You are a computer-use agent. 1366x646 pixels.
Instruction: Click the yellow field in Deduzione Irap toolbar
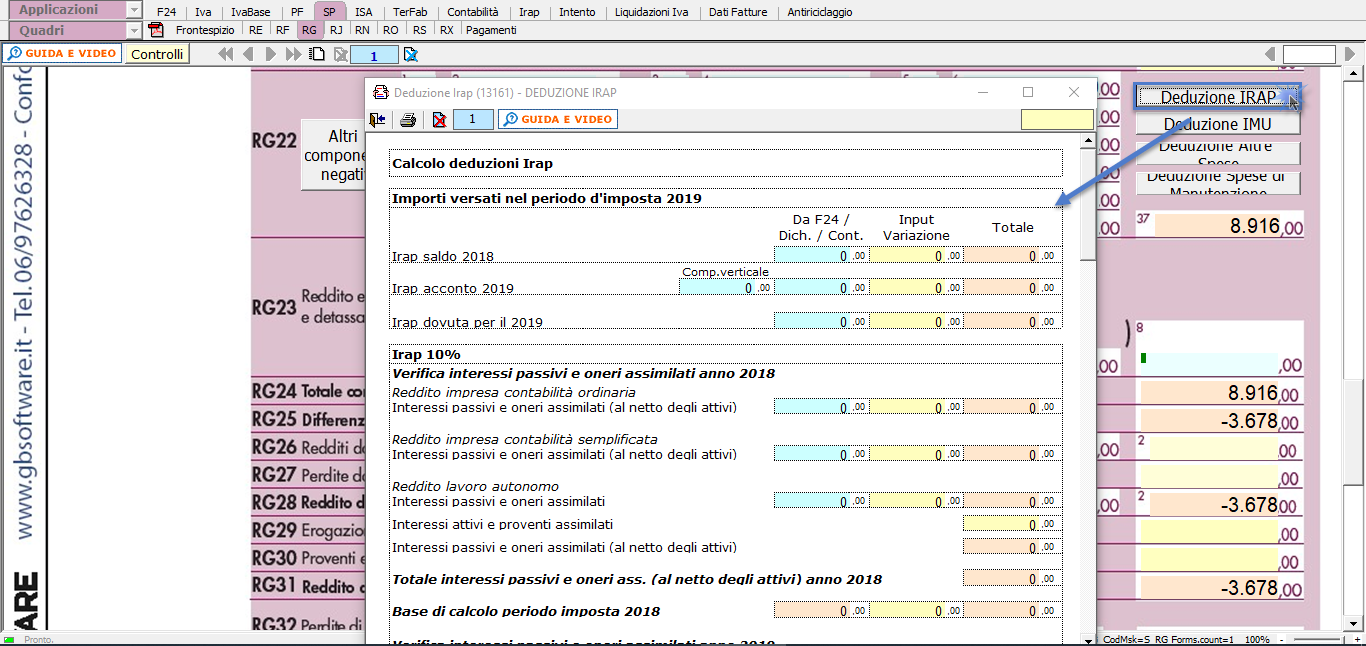(1057, 120)
